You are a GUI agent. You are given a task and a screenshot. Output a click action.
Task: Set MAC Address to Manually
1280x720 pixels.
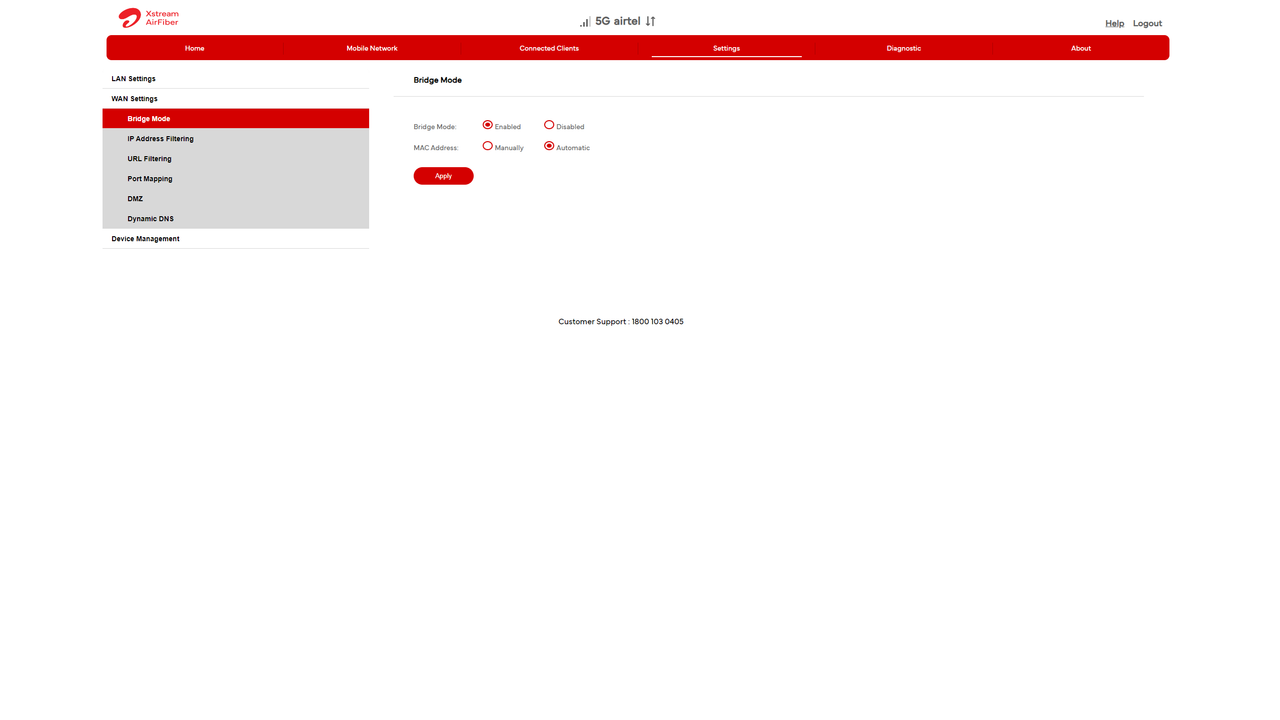point(487,145)
